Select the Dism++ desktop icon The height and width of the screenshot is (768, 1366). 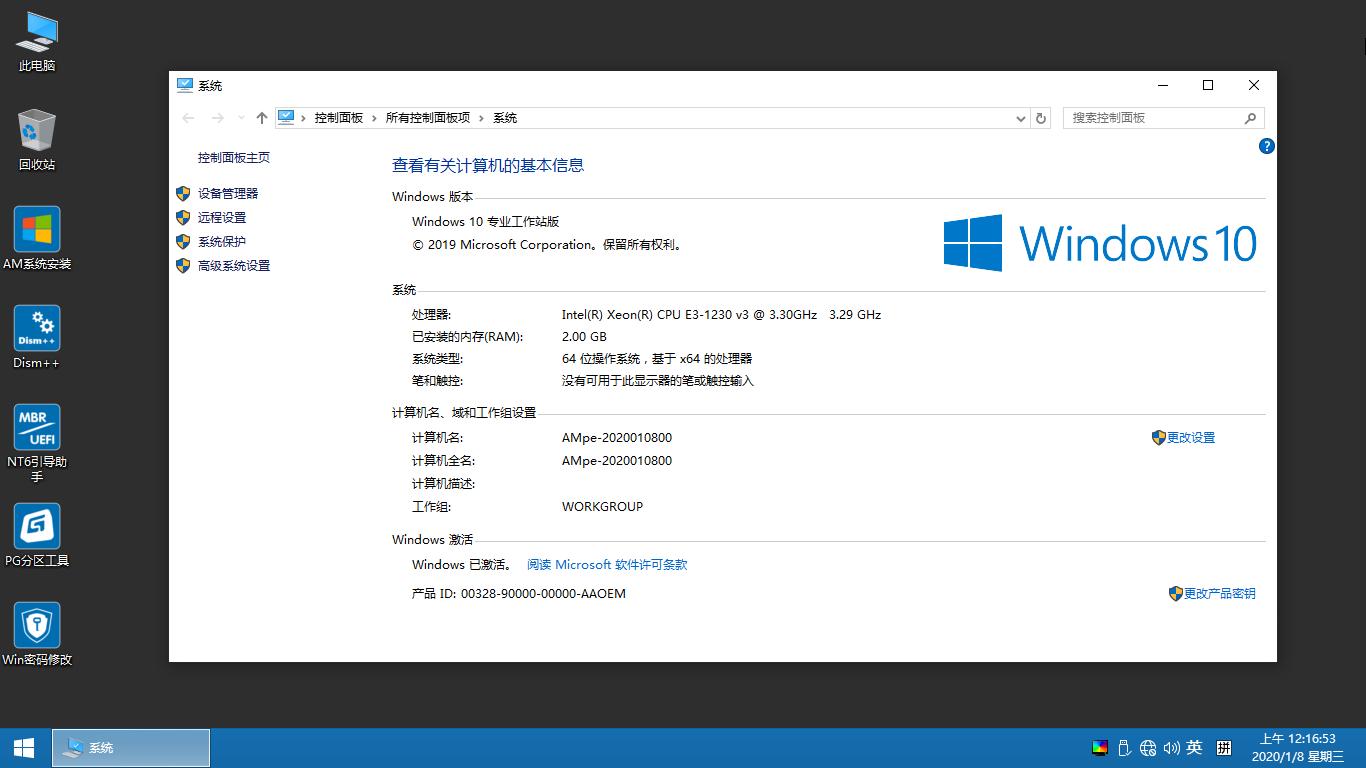point(37,338)
